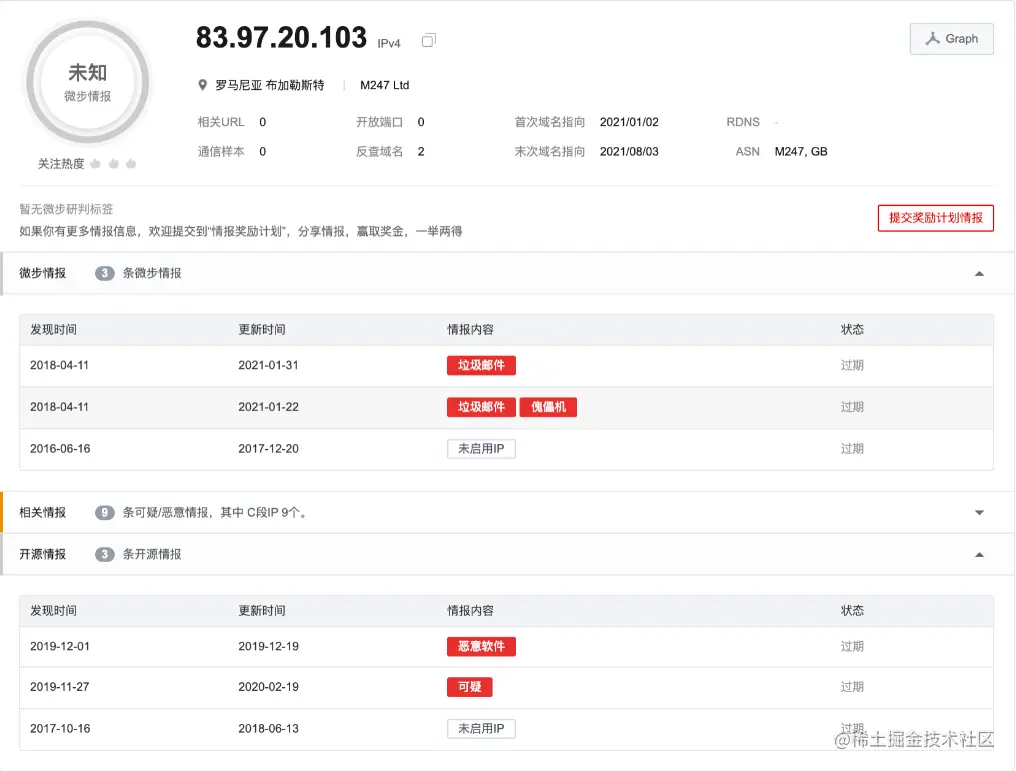Screen dimensions: 1016x771
Task: Click discovery date 2019-11-27
Action: click(x=60, y=687)
